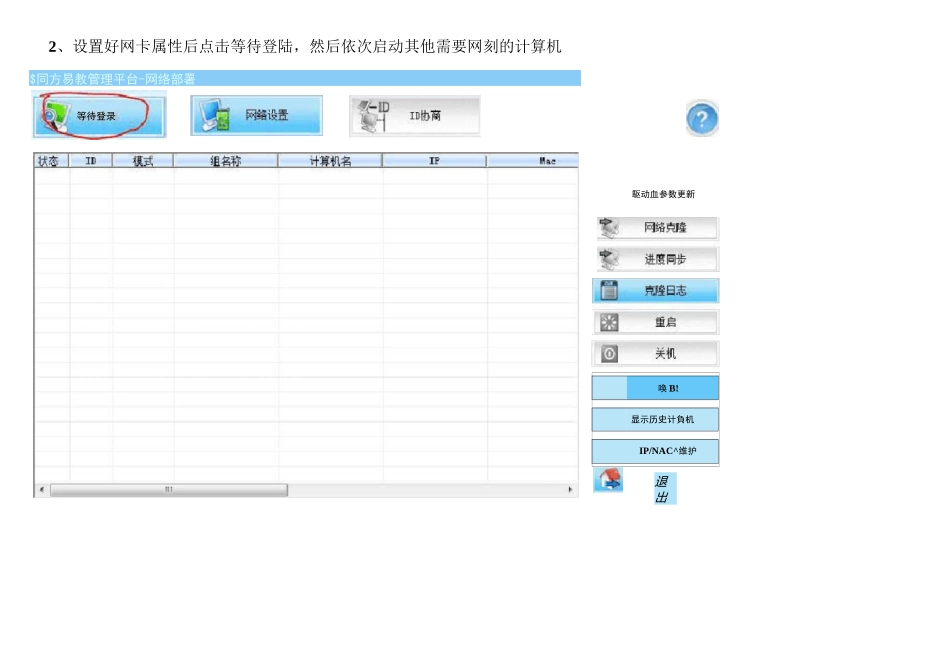Click the 网络设置 computer icon
Viewport: 950px width, 672px height.
216,115
